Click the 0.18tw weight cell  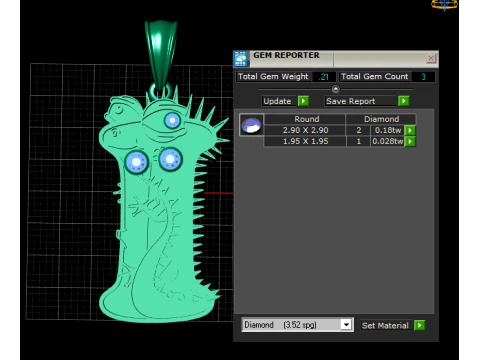(x=388, y=130)
